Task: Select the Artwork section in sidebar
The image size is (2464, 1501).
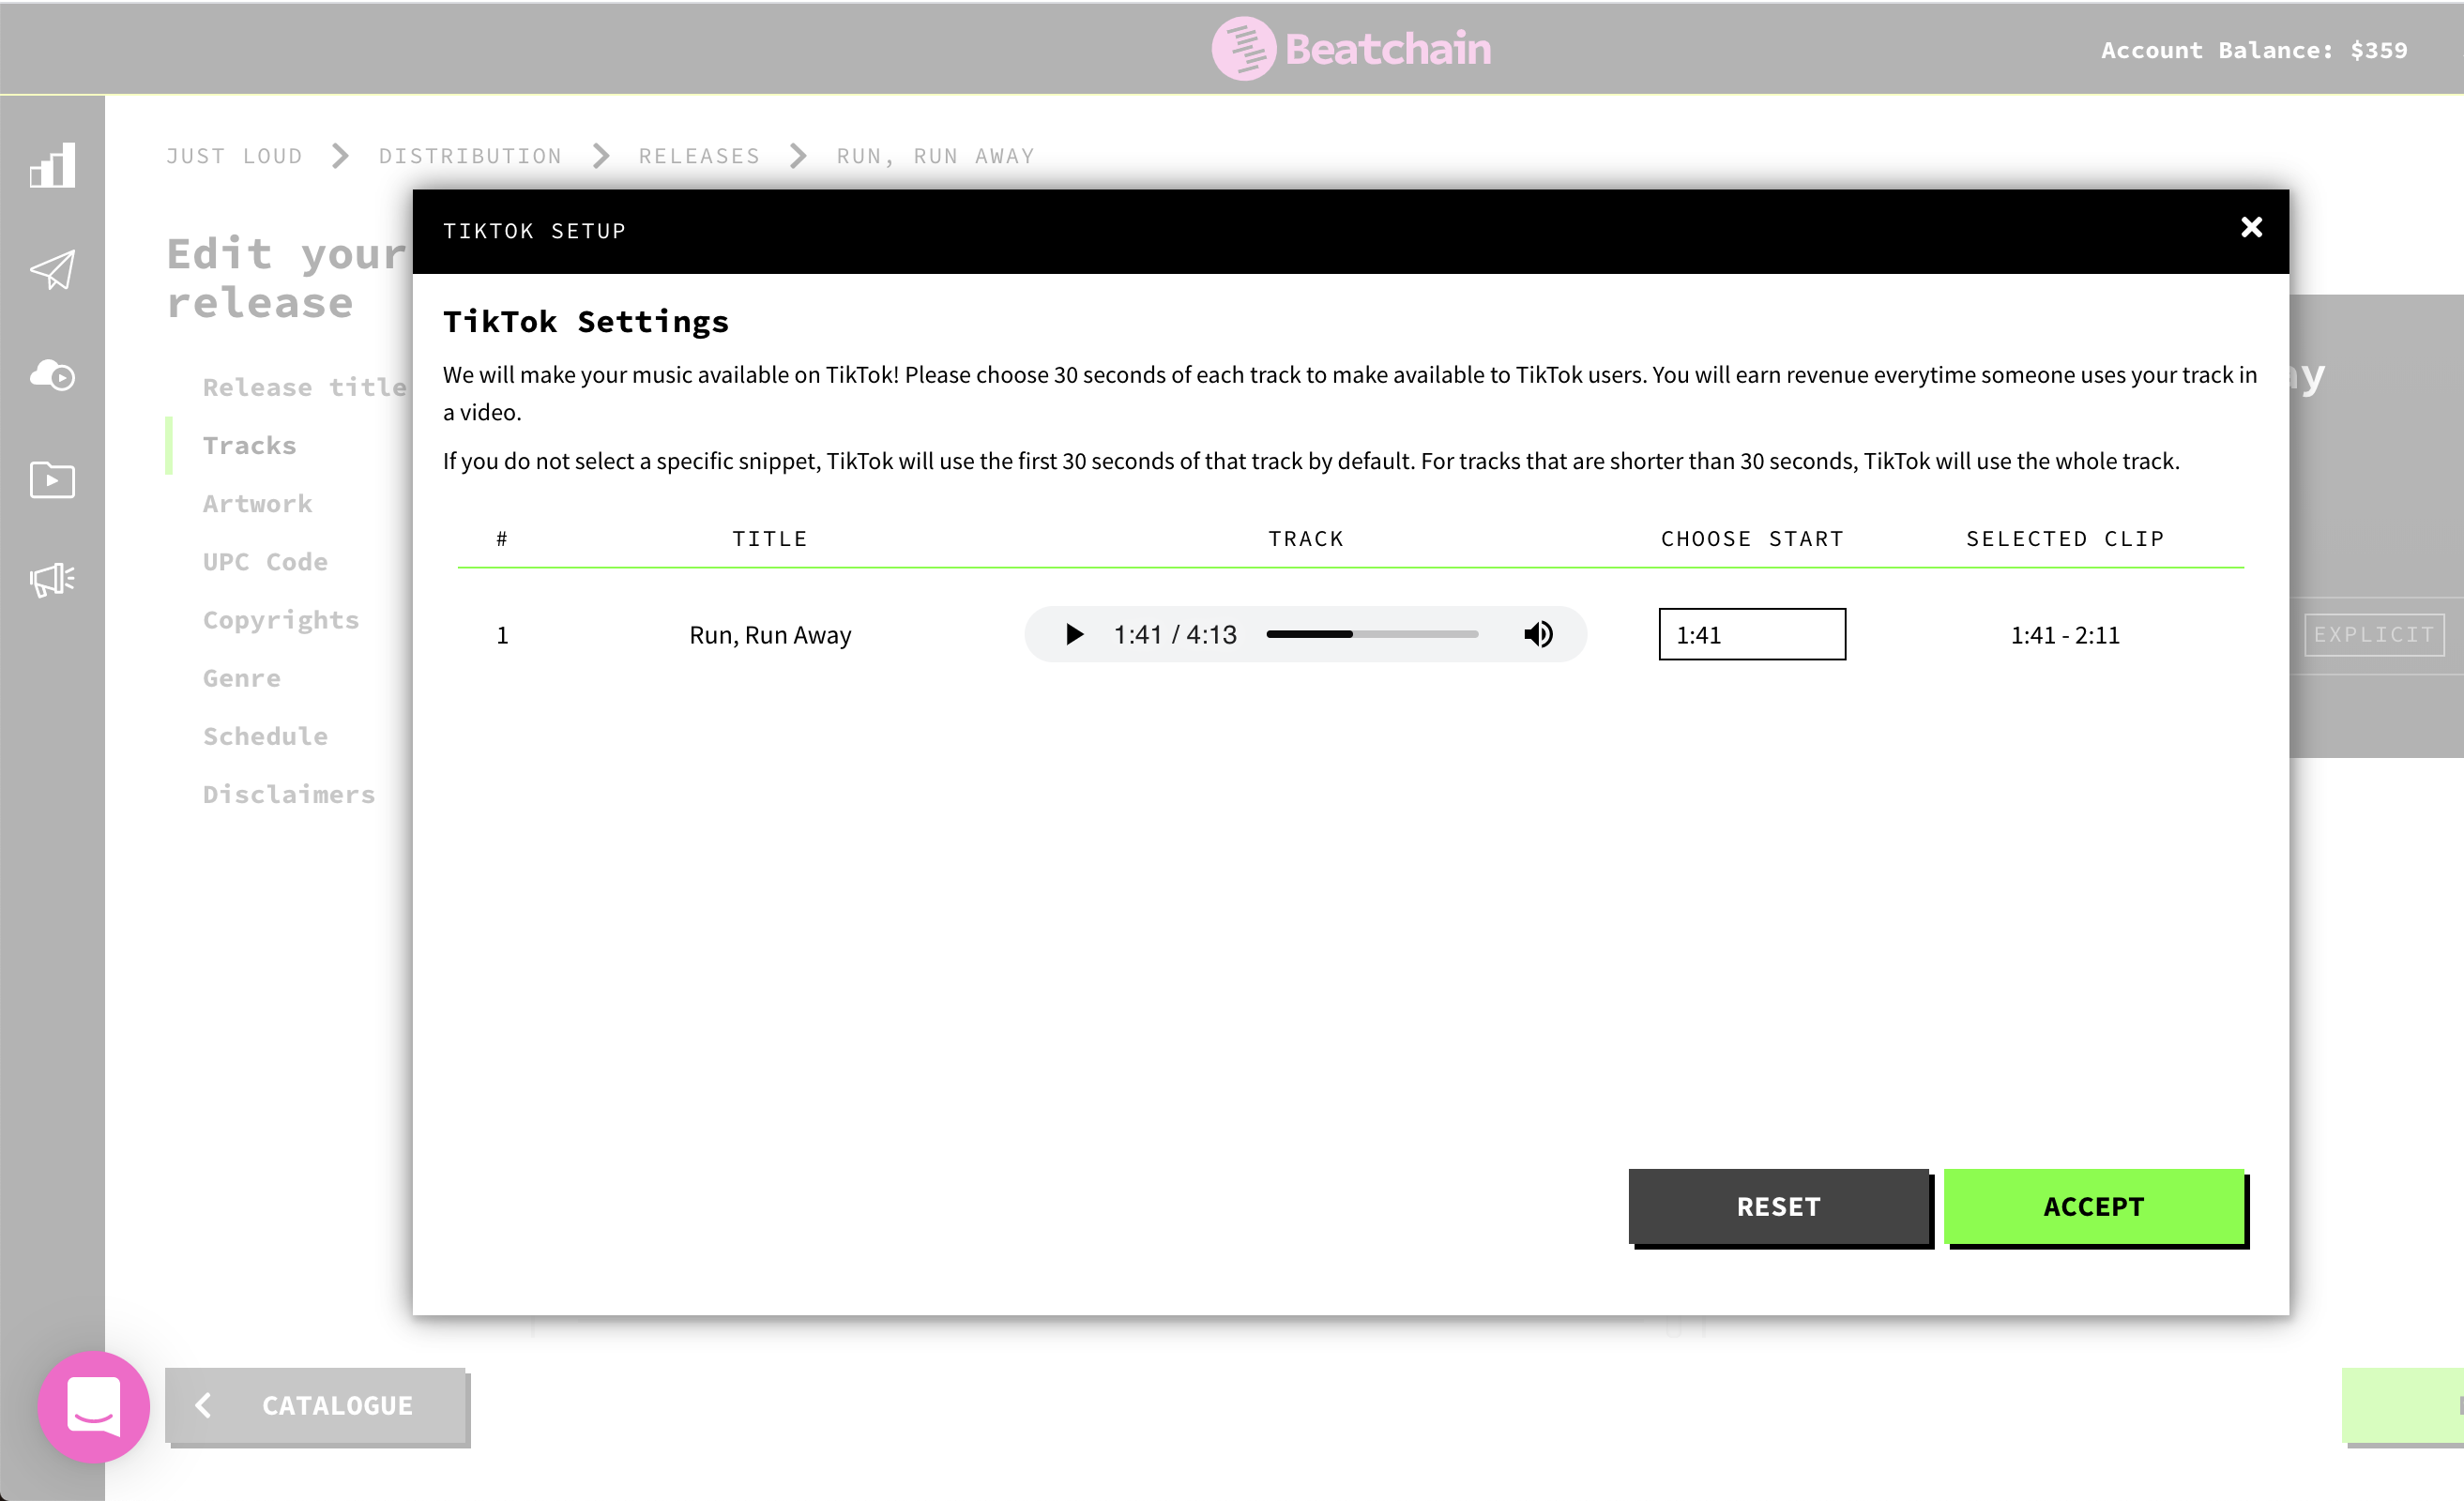Action: (257, 503)
